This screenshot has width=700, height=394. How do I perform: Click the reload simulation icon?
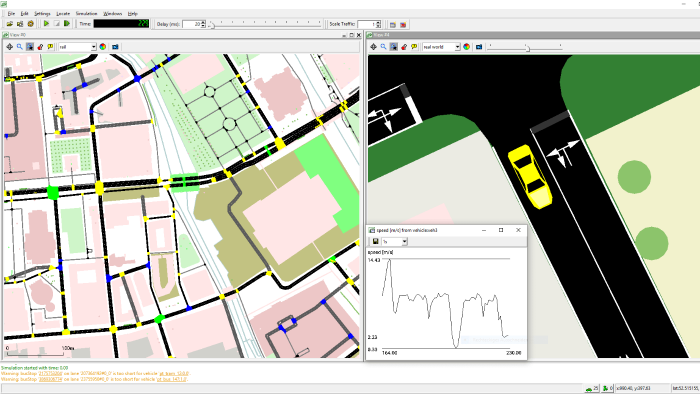(x=30, y=24)
